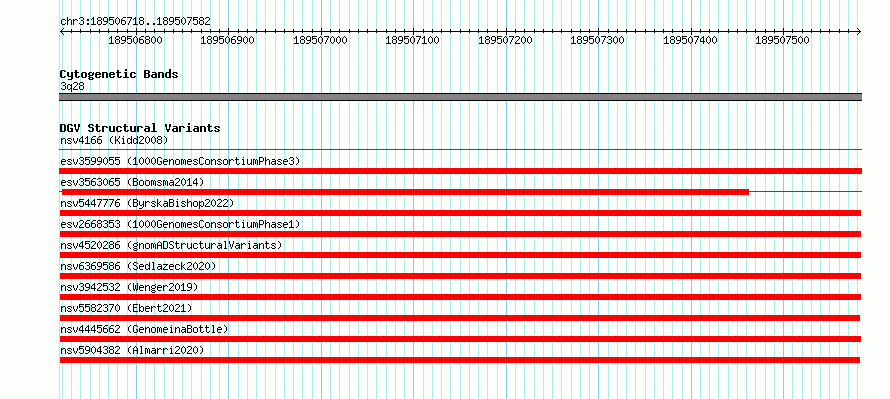Open nsv4520286 (gnomADStructuralVariants) entry

point(171,245)
